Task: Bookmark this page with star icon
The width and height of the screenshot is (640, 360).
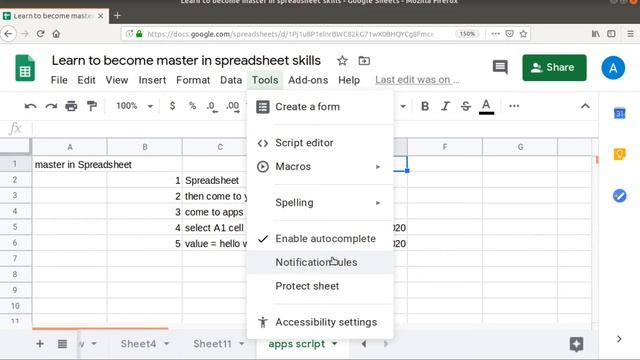Action: coord(524,34)
